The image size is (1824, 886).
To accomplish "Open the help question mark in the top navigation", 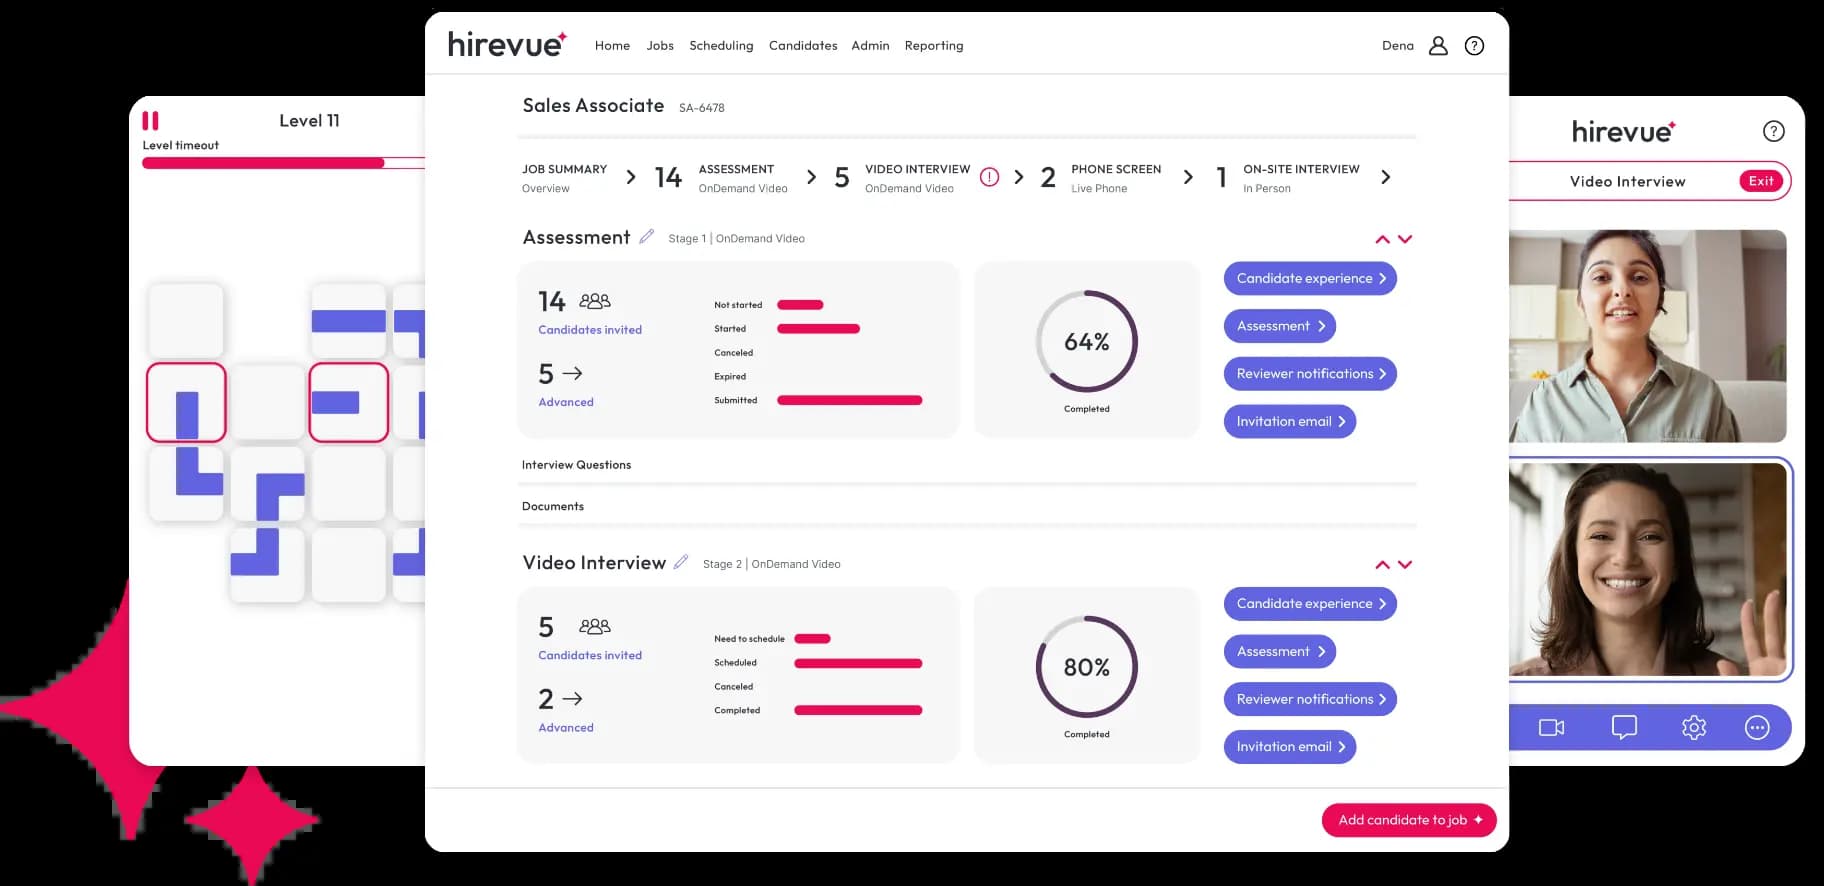I will [x=1474, y=46].
